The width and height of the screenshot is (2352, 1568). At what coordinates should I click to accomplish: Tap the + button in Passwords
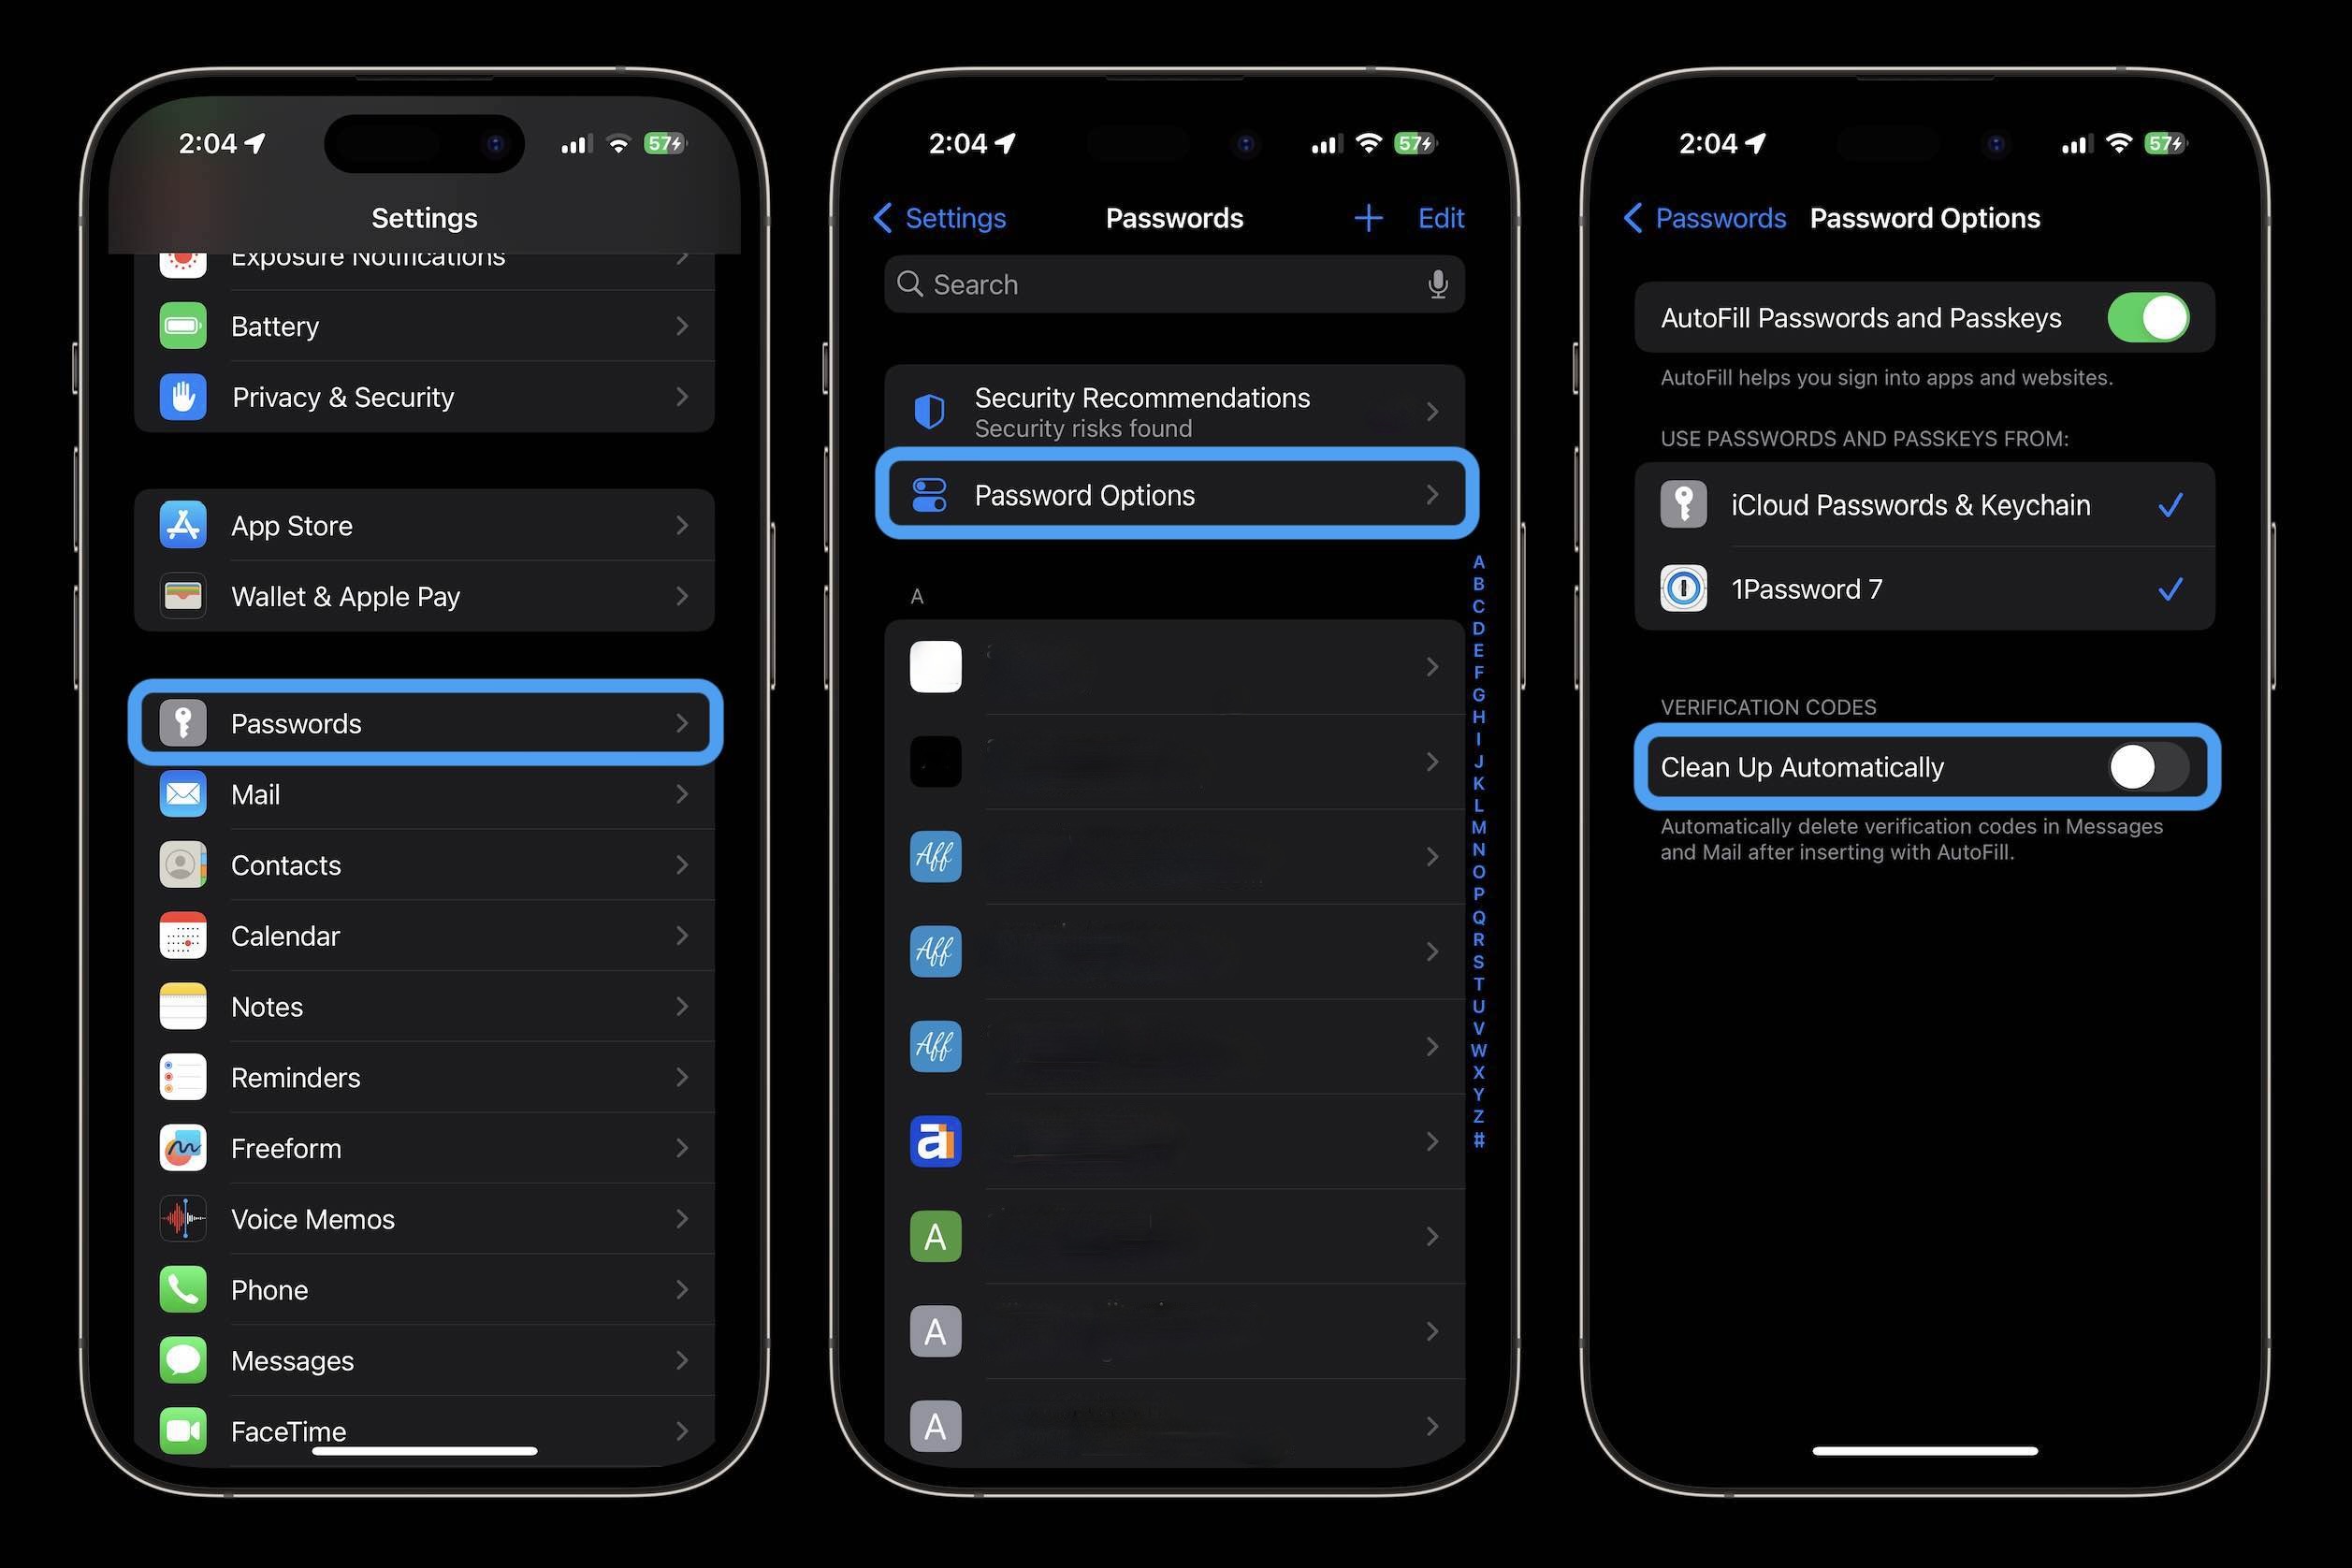[x=1369, y=217]
